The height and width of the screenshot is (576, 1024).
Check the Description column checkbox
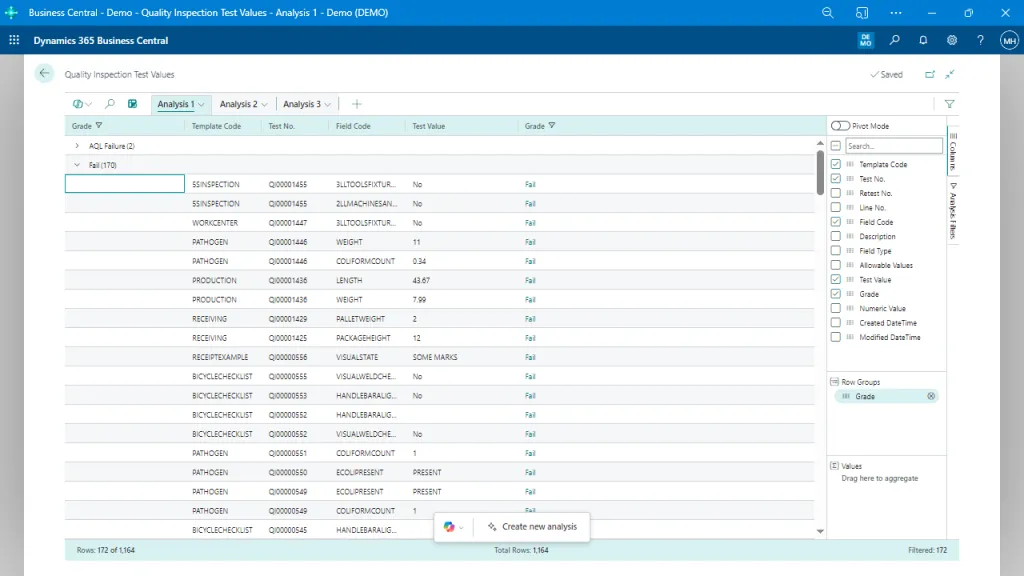[x=836, y=236]
